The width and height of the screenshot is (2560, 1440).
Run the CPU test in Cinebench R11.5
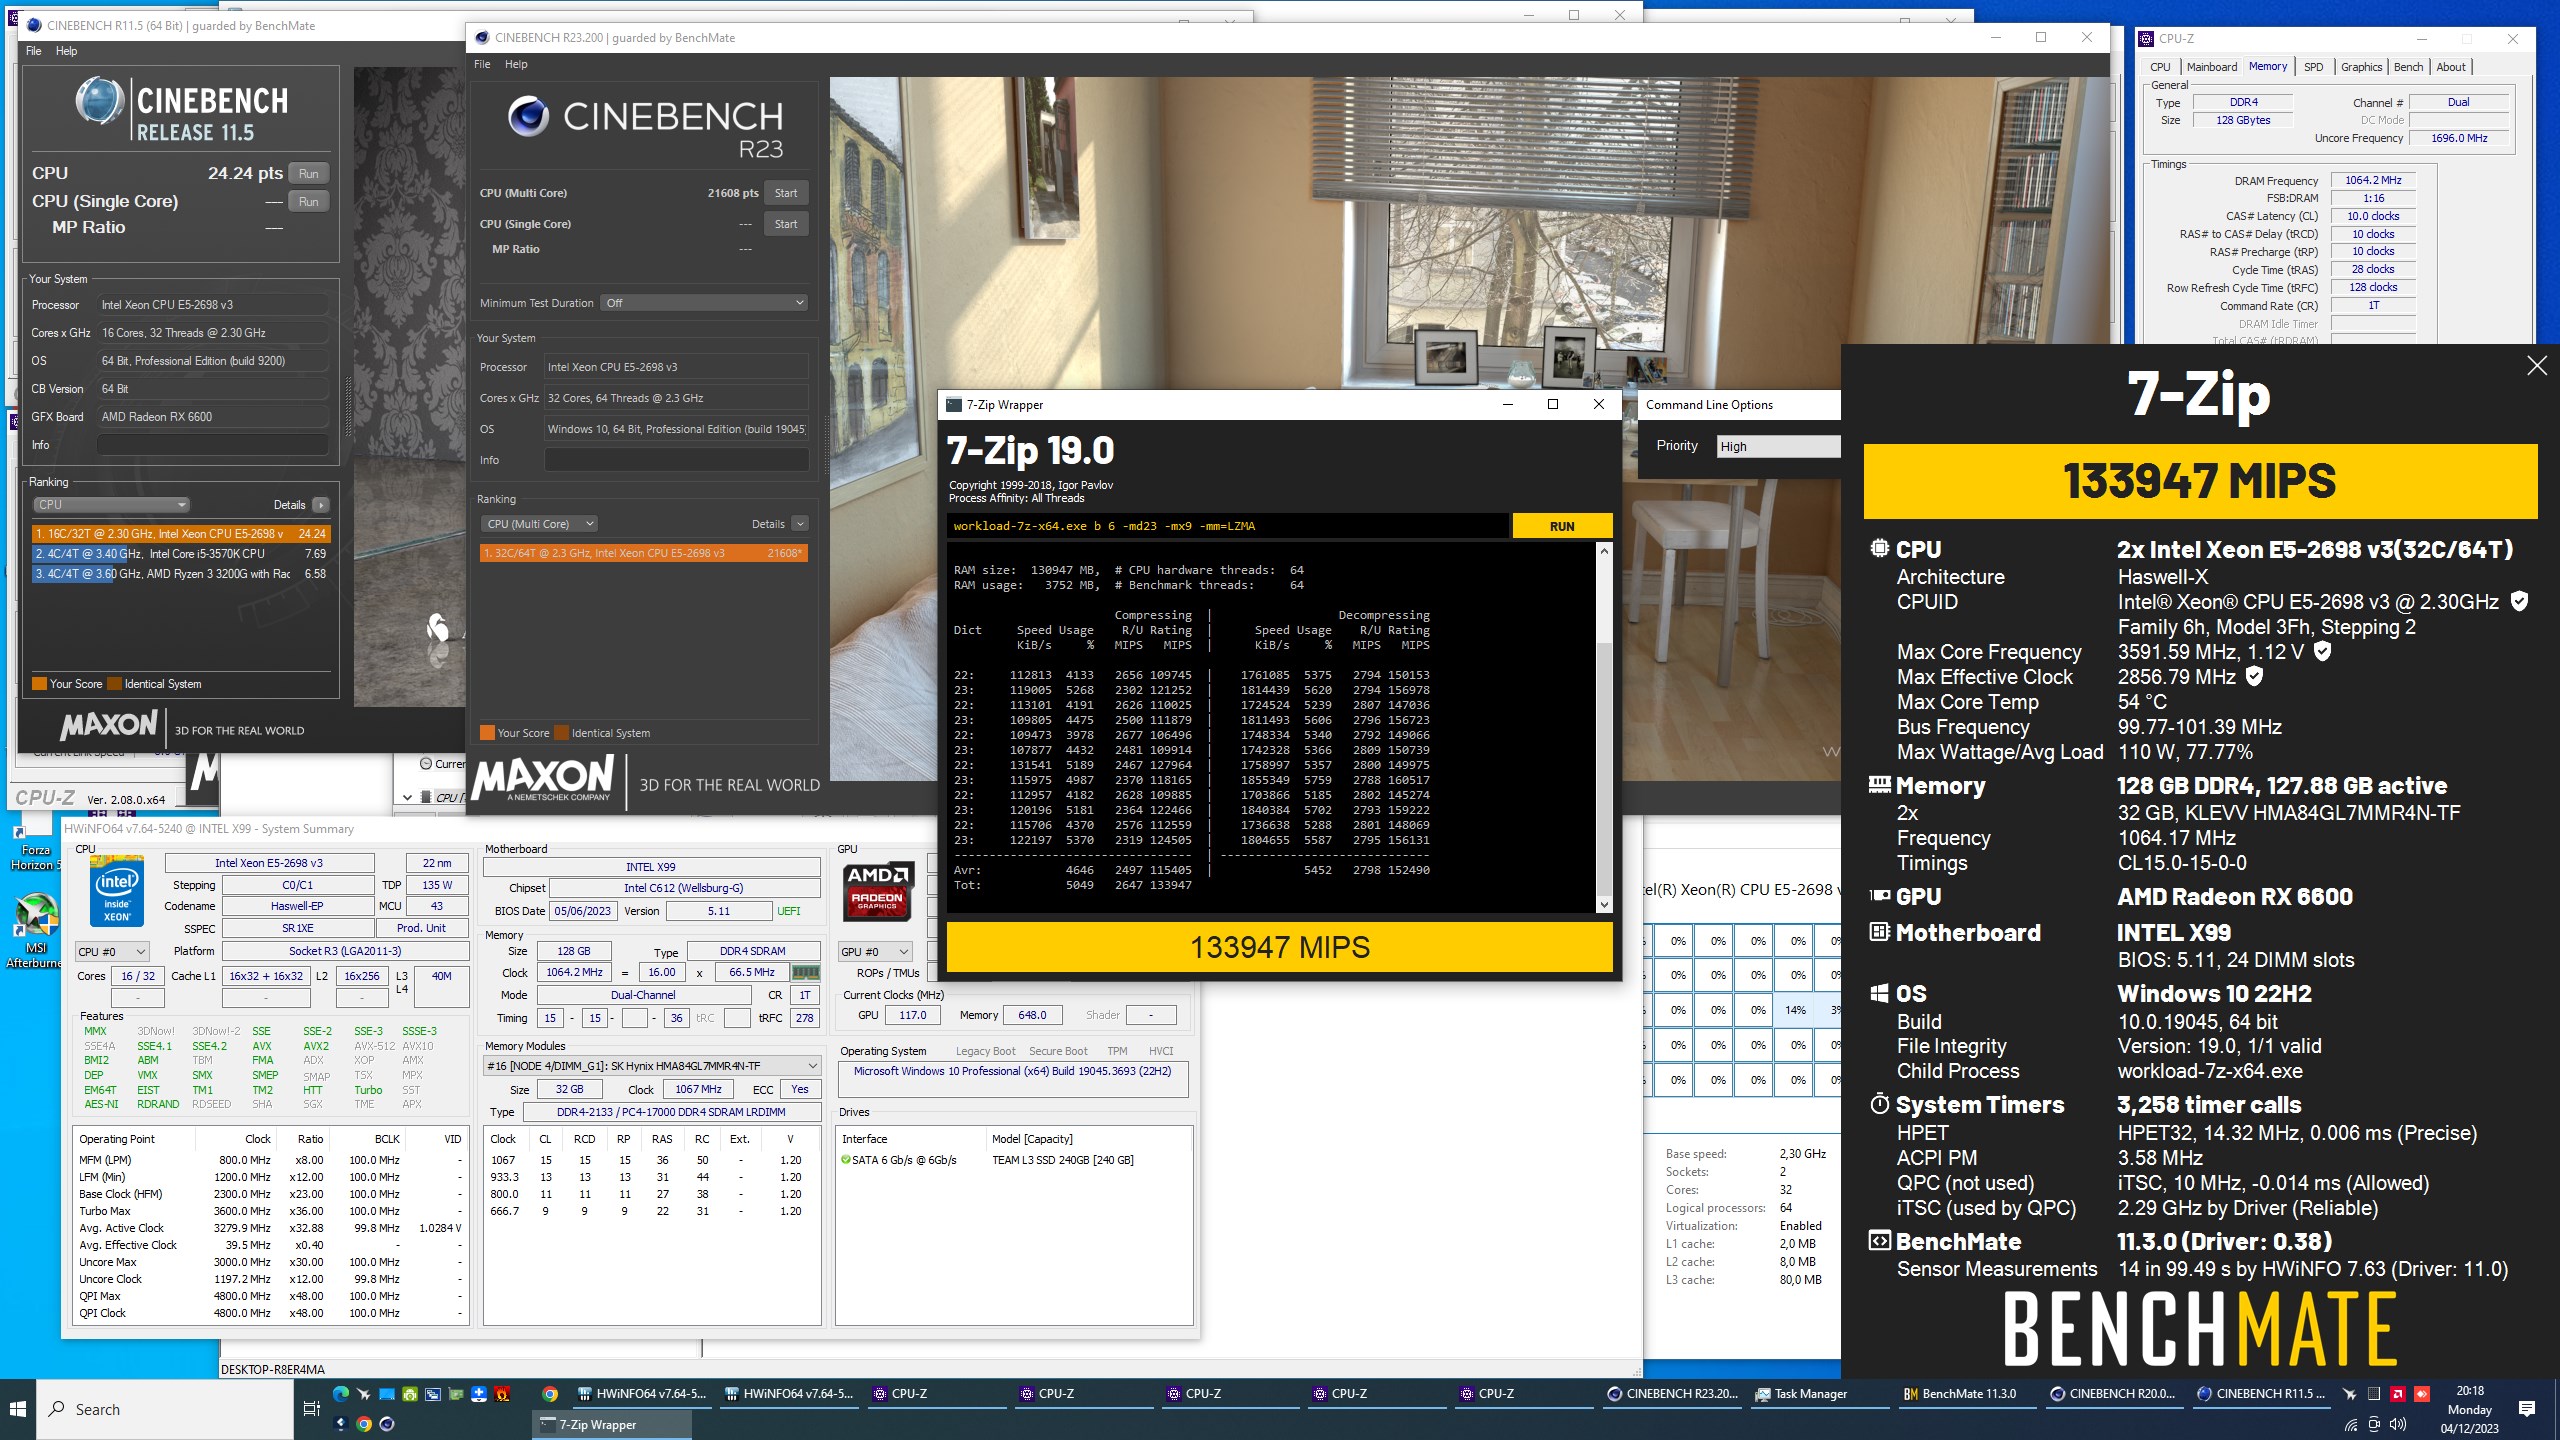pos(309,174)
